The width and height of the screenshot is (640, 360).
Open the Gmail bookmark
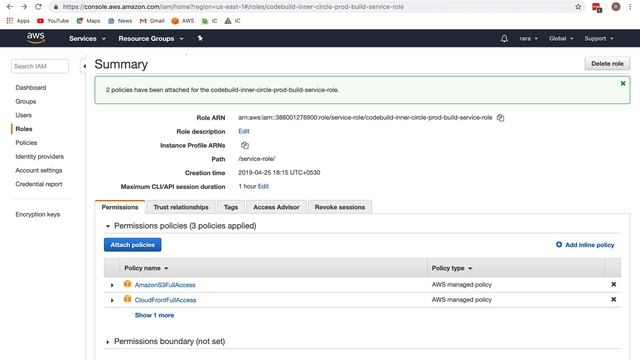point(152,21)
